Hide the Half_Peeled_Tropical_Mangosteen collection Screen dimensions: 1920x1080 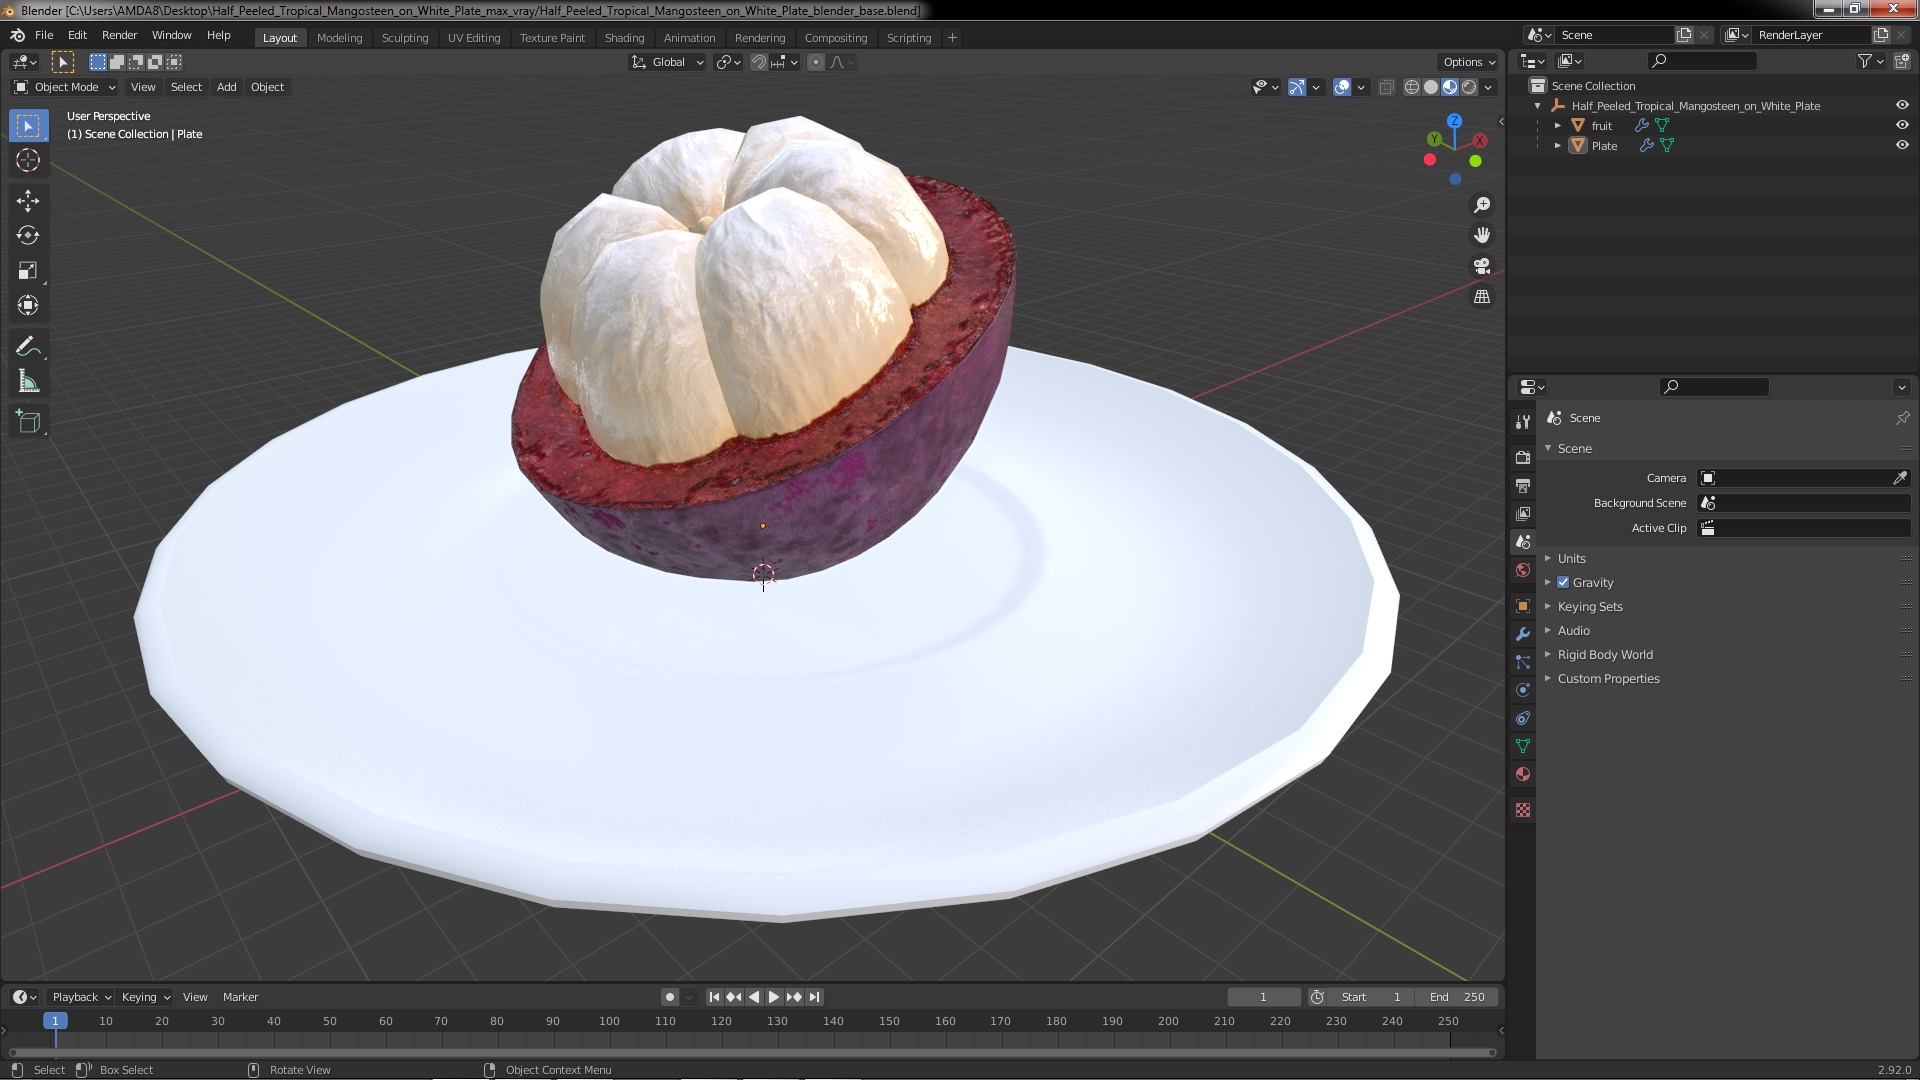click(1902, 105)
